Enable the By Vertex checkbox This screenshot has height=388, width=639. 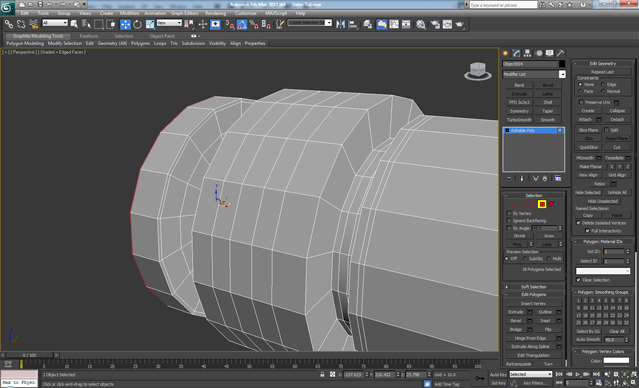509,213
